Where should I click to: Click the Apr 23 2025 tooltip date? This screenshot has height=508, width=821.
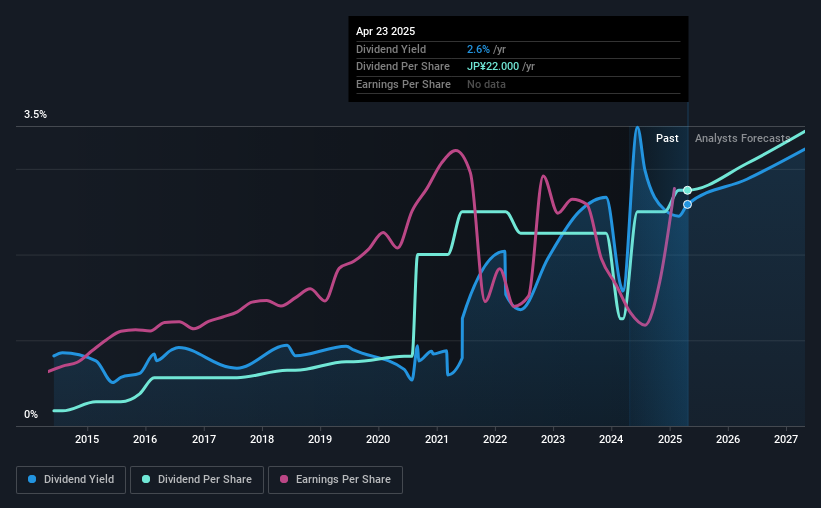[x=385, y=31]
